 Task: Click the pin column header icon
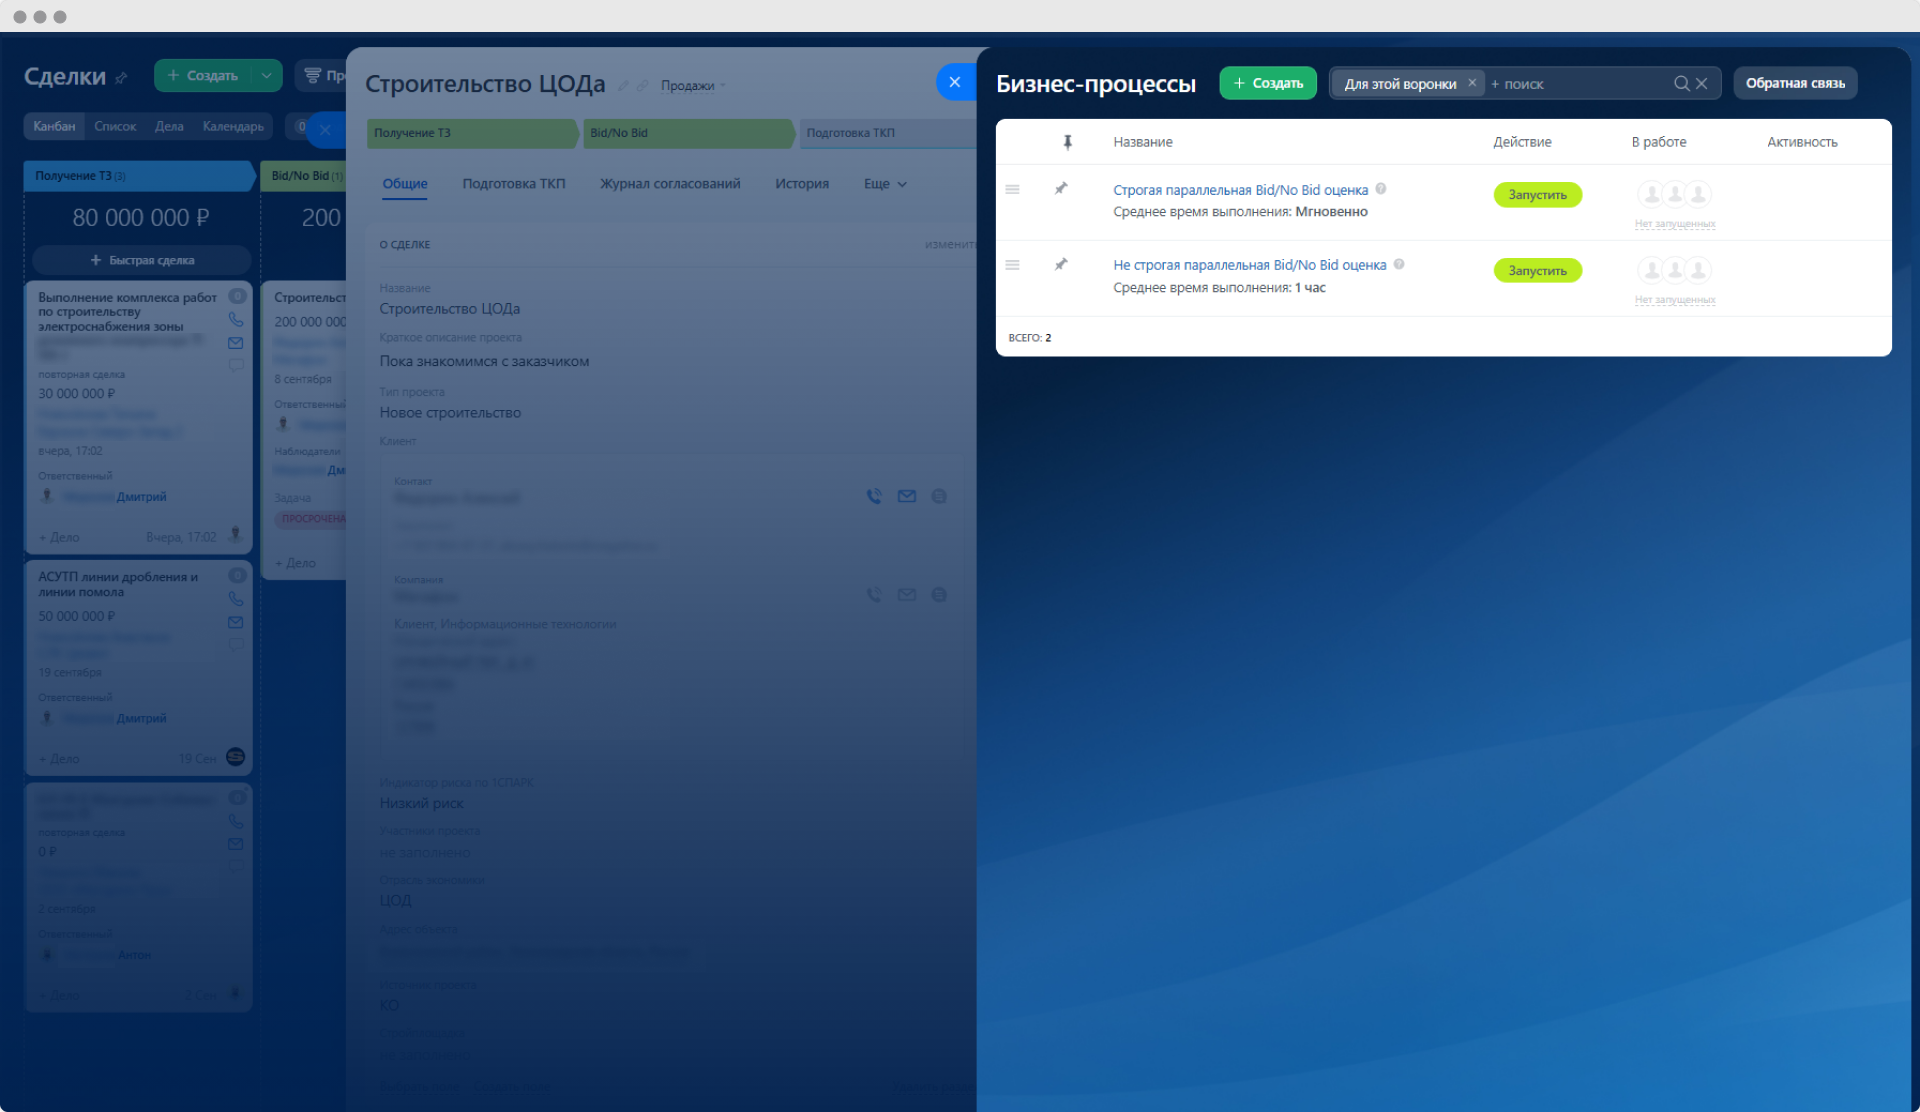(x=1067, y=142)
